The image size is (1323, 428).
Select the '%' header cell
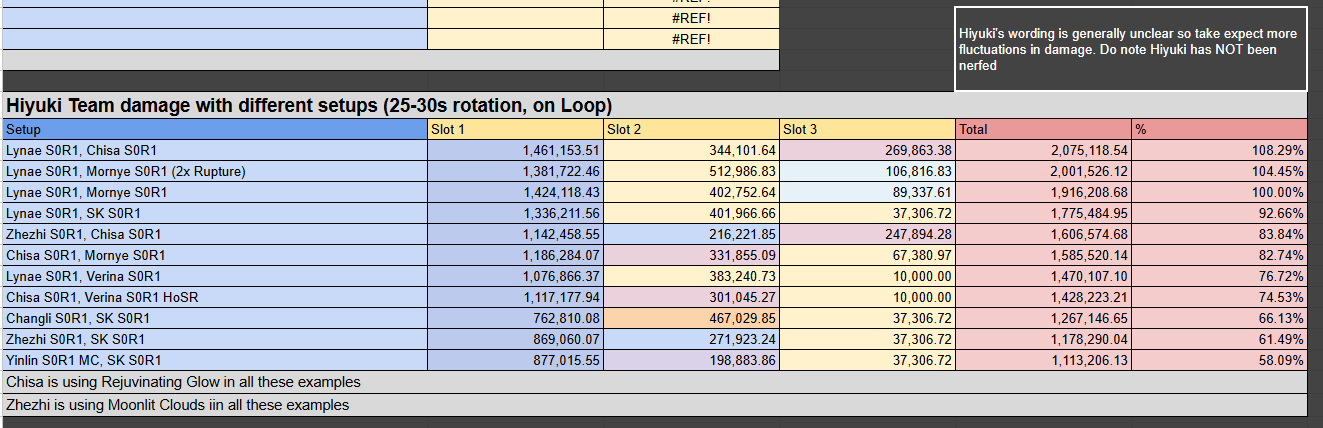click(x=1219, y=129)
